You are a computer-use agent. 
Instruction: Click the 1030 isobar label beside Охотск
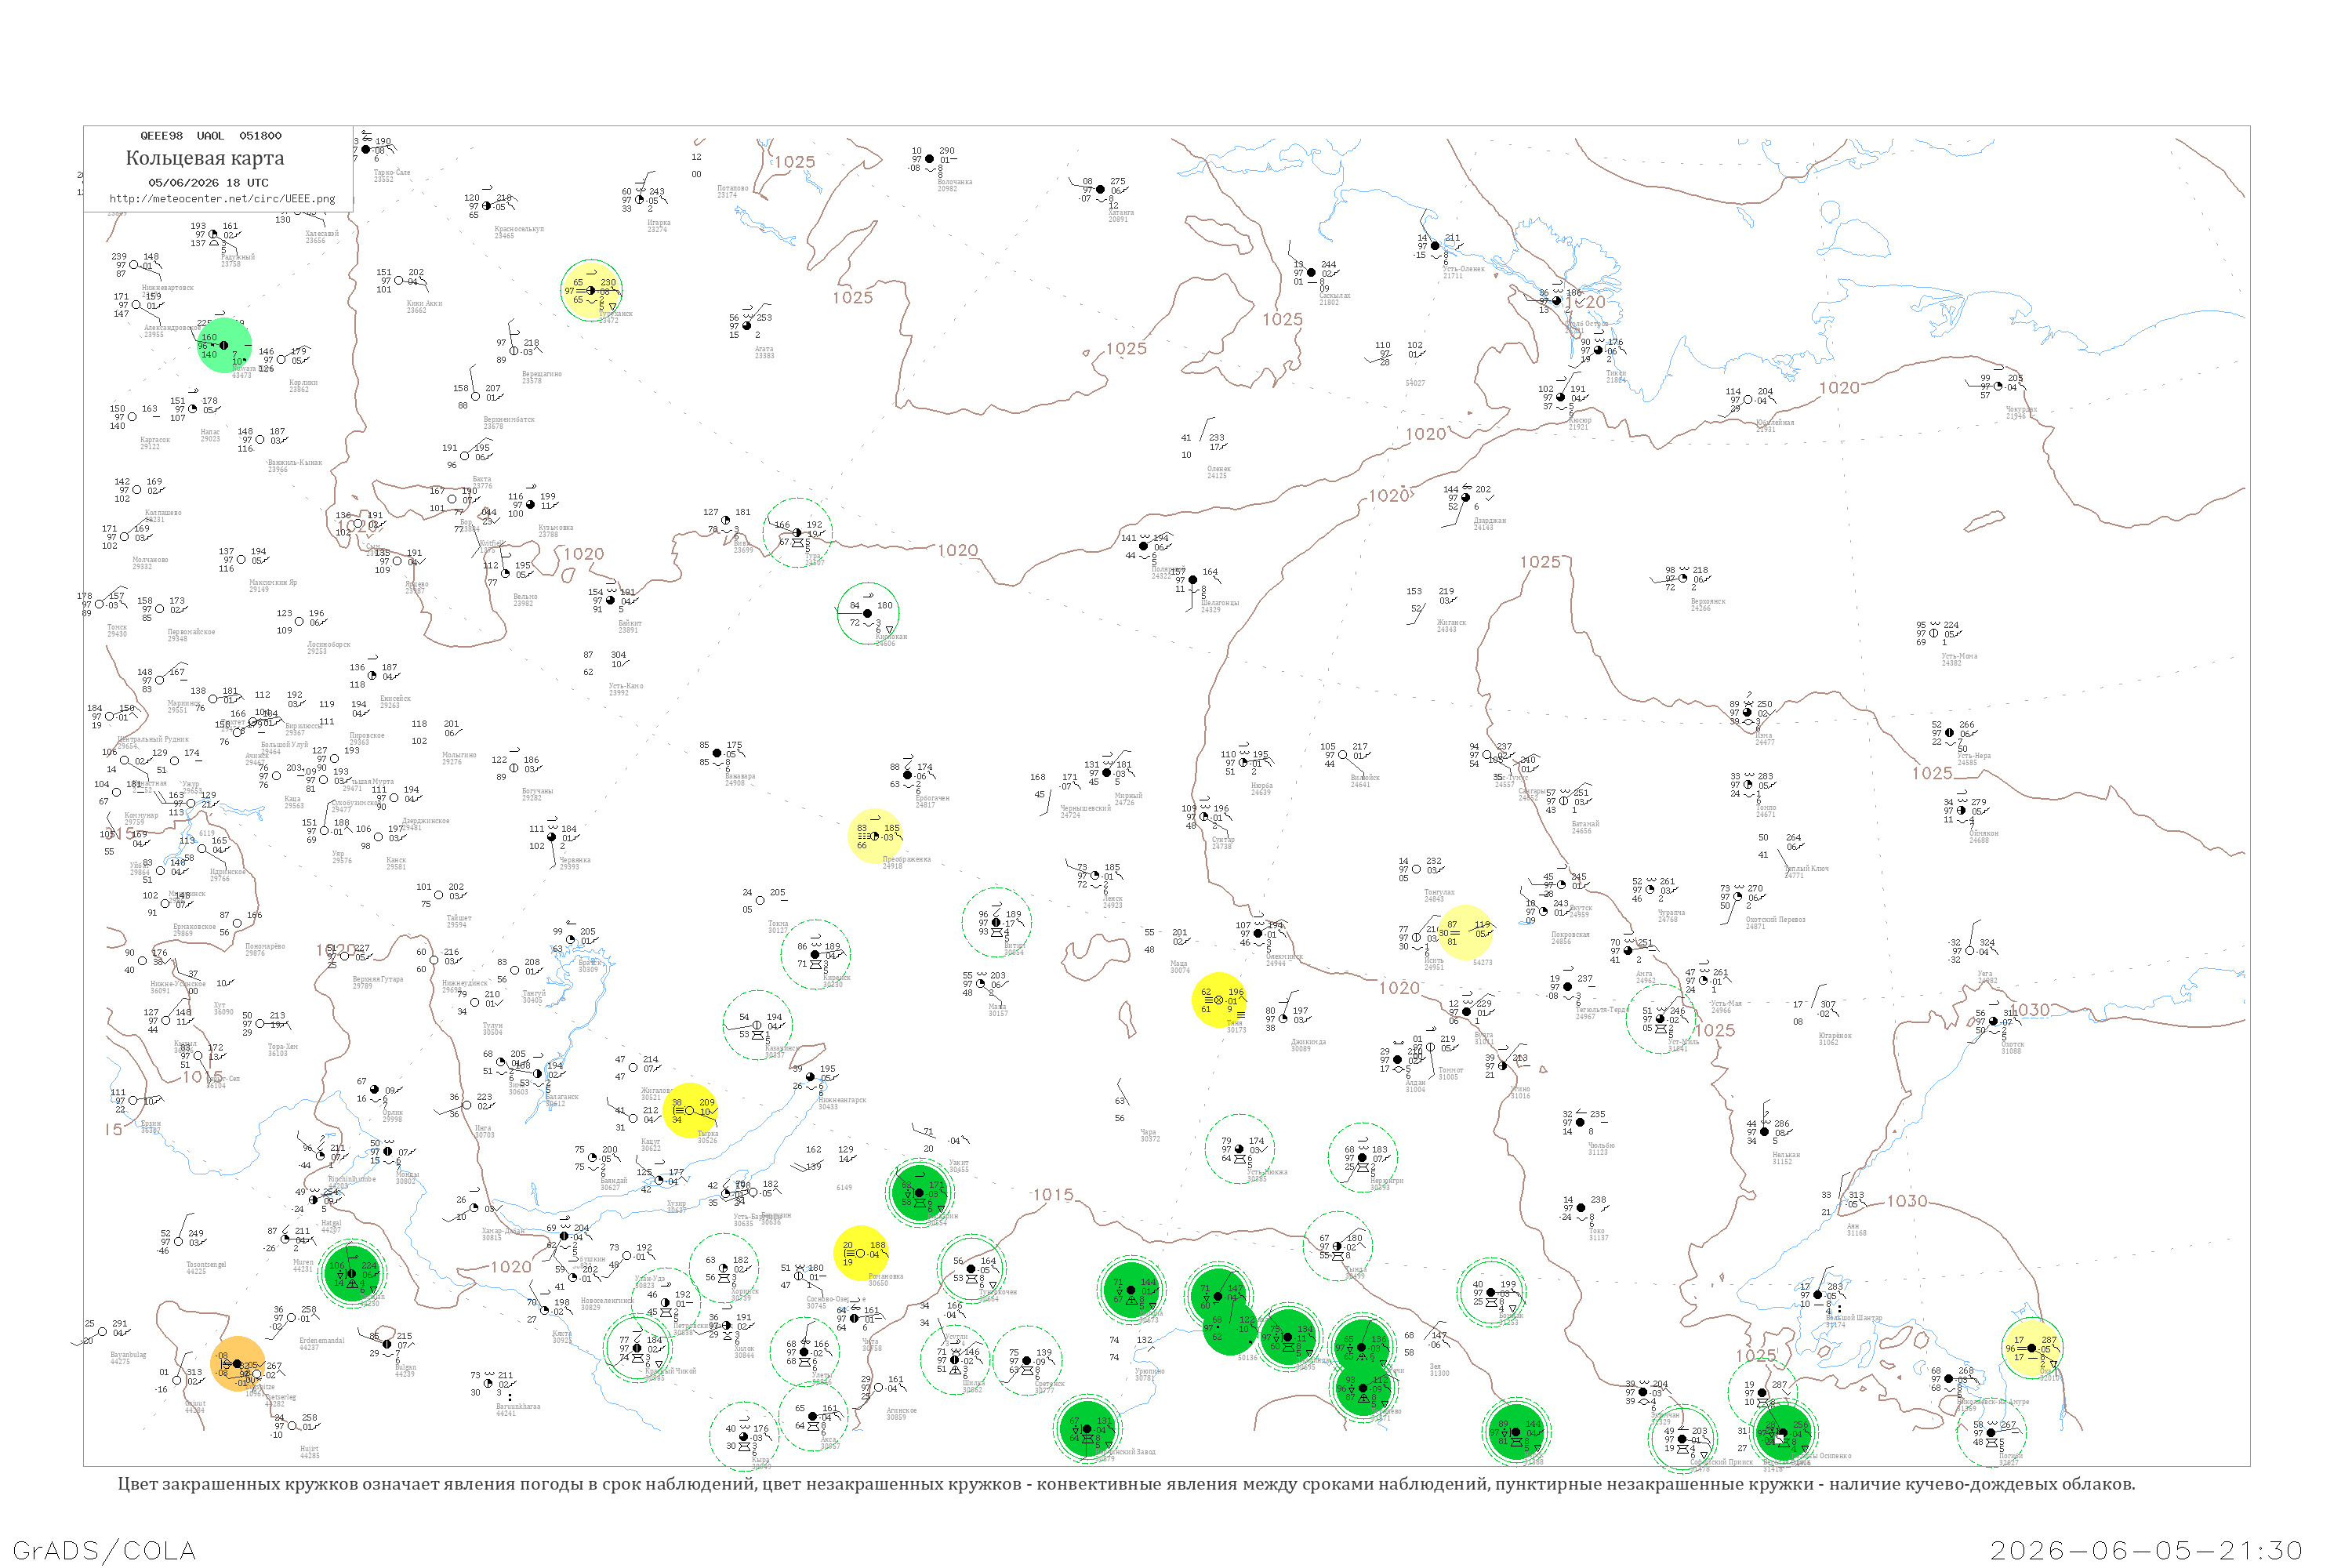tap(2030, 1010)
